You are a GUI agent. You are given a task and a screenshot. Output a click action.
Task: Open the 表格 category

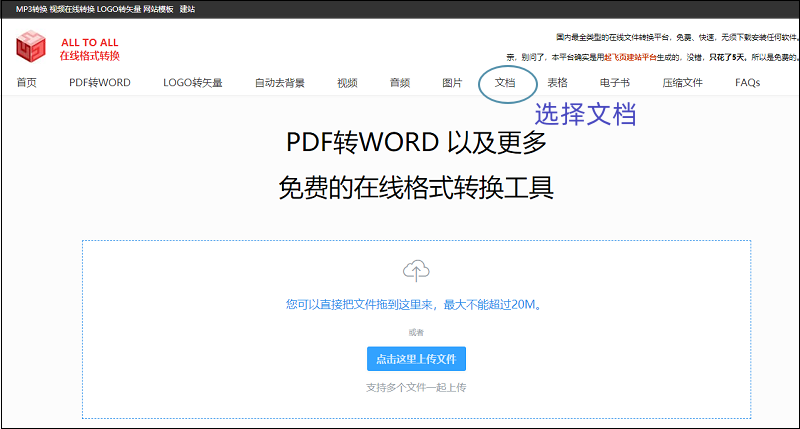pos(558,83)
